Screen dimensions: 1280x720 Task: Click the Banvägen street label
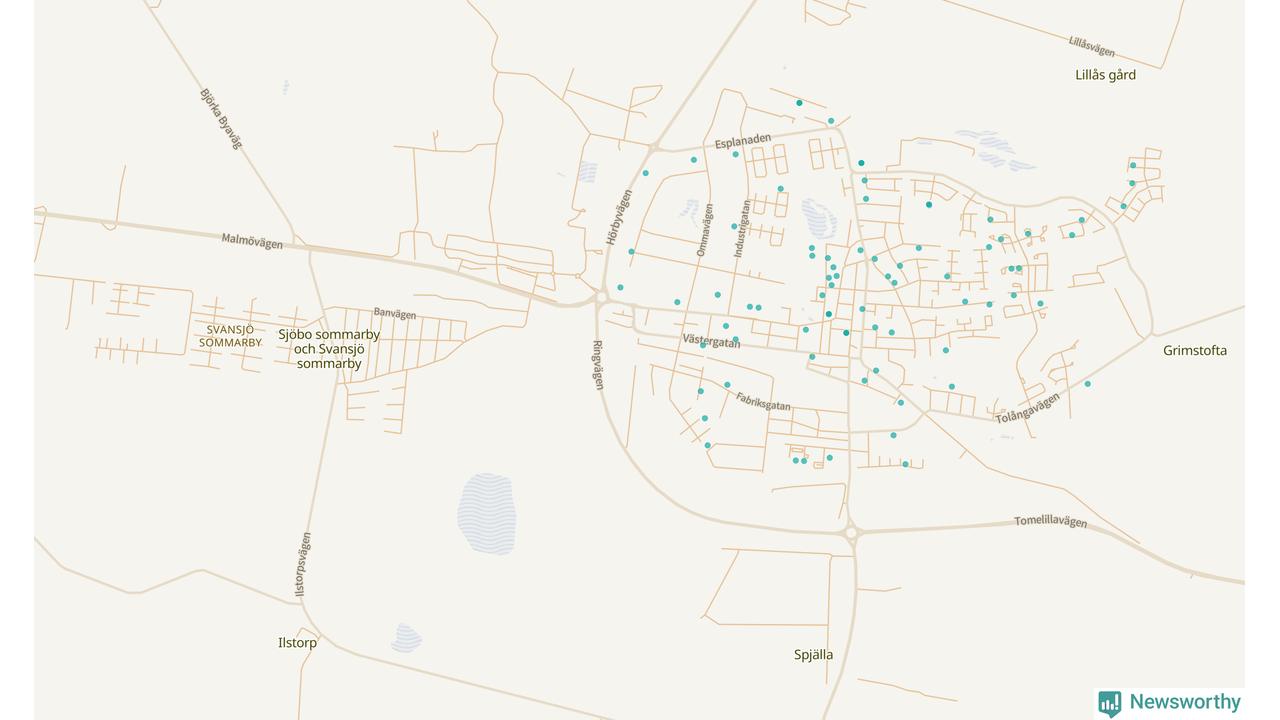(394, 314)
